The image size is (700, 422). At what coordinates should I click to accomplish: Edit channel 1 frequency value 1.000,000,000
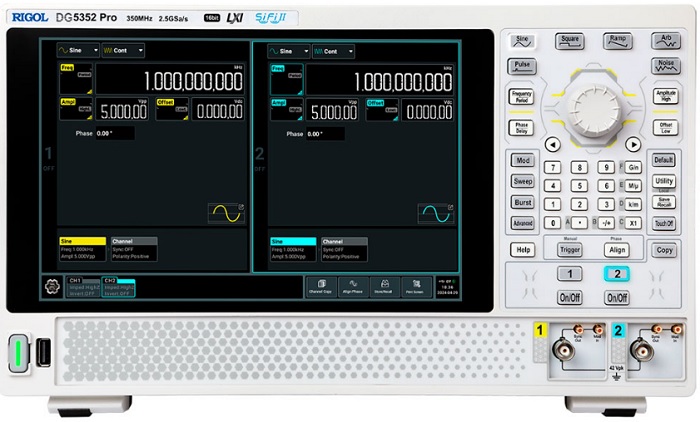coord(171,79)
